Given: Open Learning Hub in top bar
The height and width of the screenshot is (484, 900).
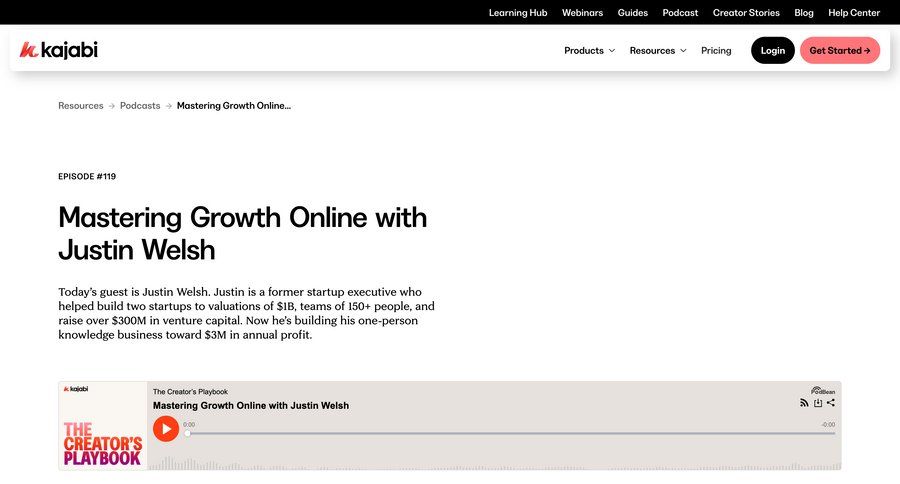Looking at the screenshot, I should [x=518, y=13].
